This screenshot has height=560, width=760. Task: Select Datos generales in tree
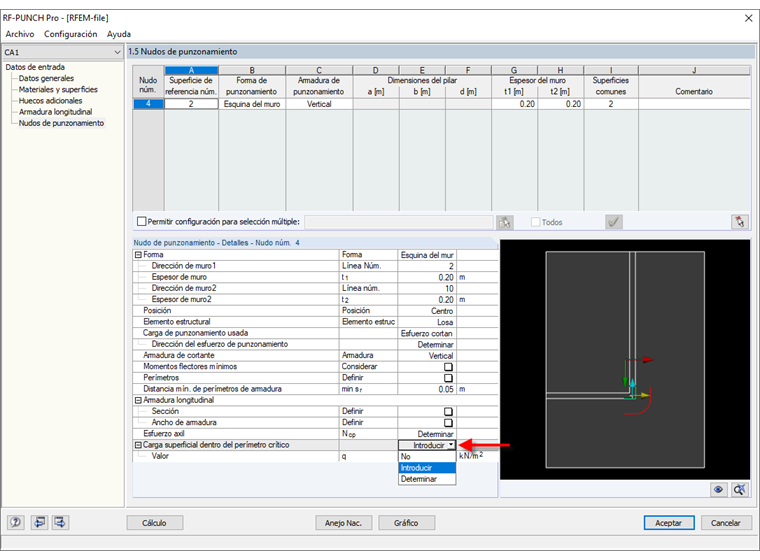click(46, 78)
